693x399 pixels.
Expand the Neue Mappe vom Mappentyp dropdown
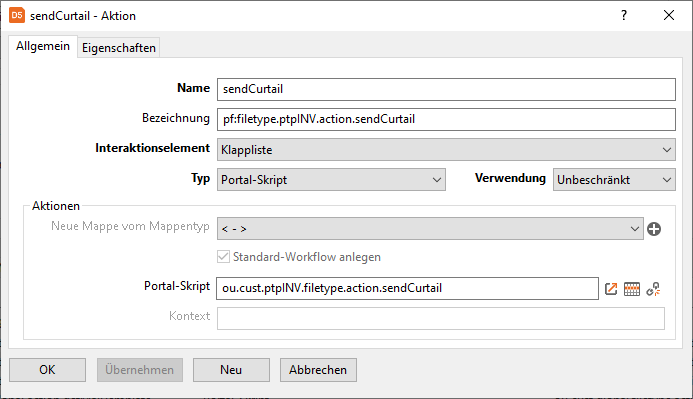pyautogui.click(x=430, y=229)
